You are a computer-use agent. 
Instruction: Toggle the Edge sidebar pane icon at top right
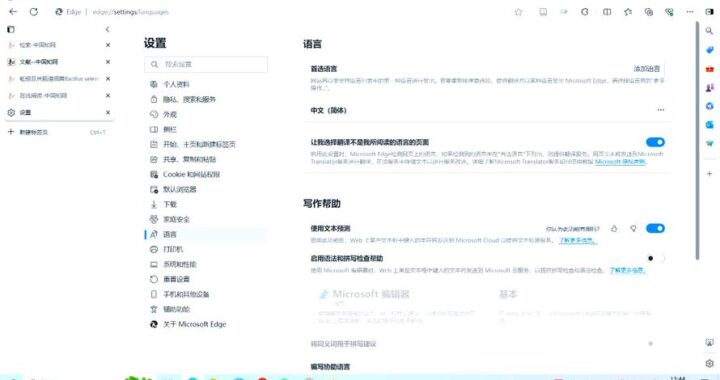[x=709, y=12]
